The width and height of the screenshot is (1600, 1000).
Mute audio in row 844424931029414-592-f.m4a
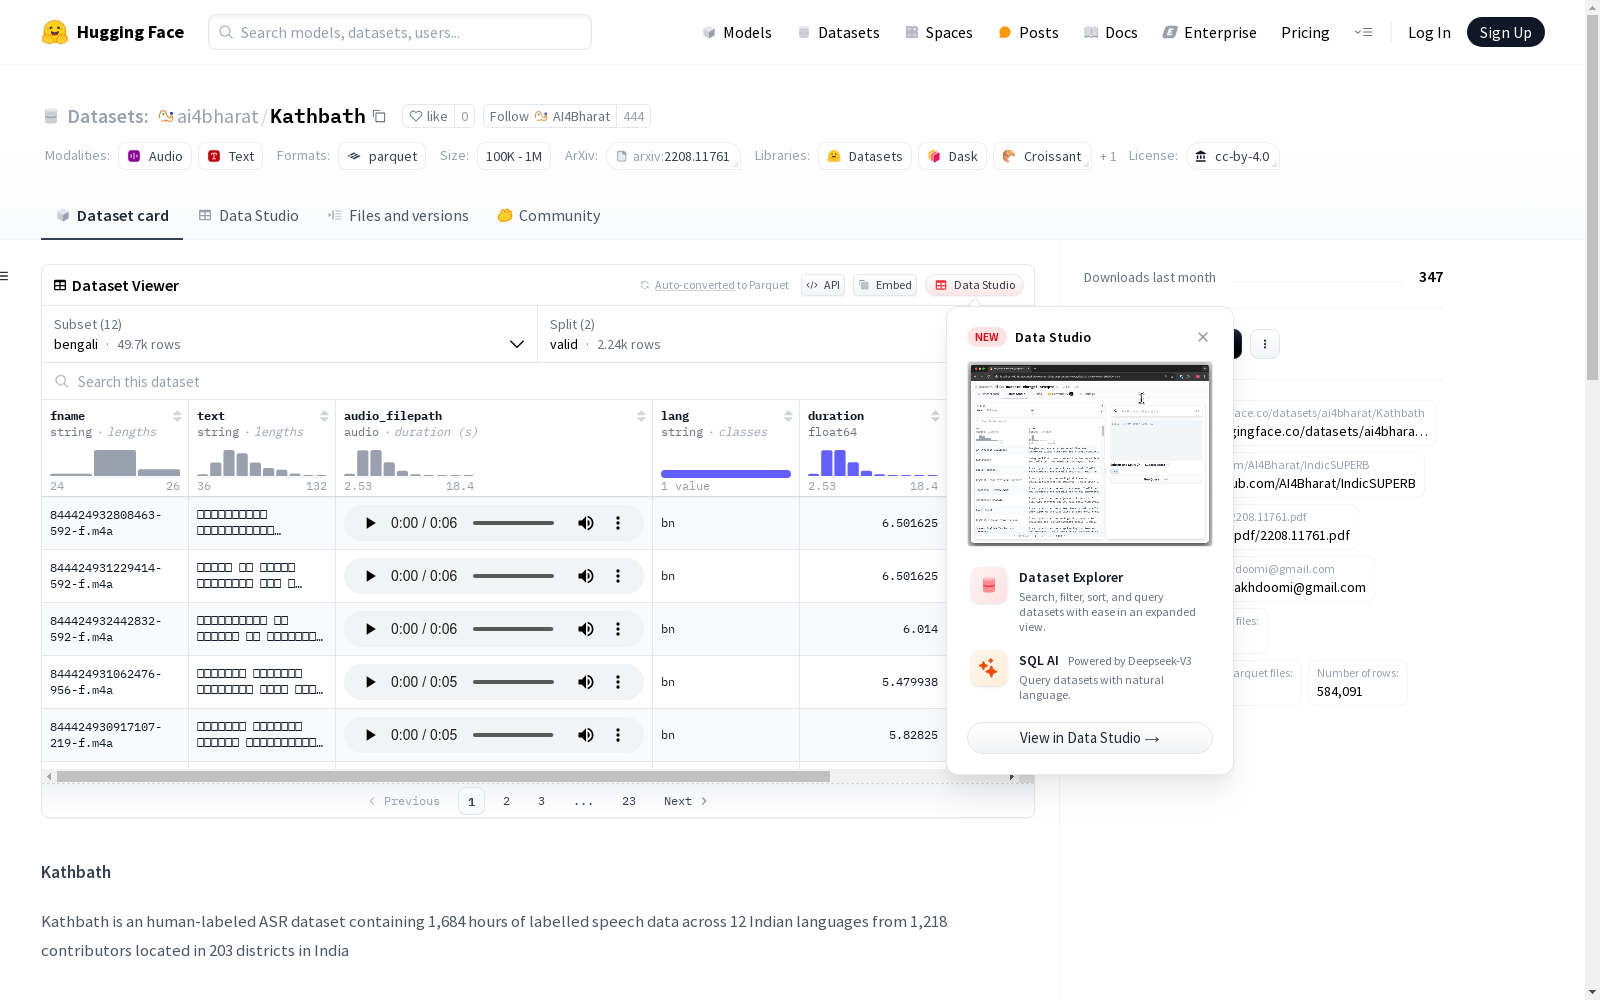[586, 576]
